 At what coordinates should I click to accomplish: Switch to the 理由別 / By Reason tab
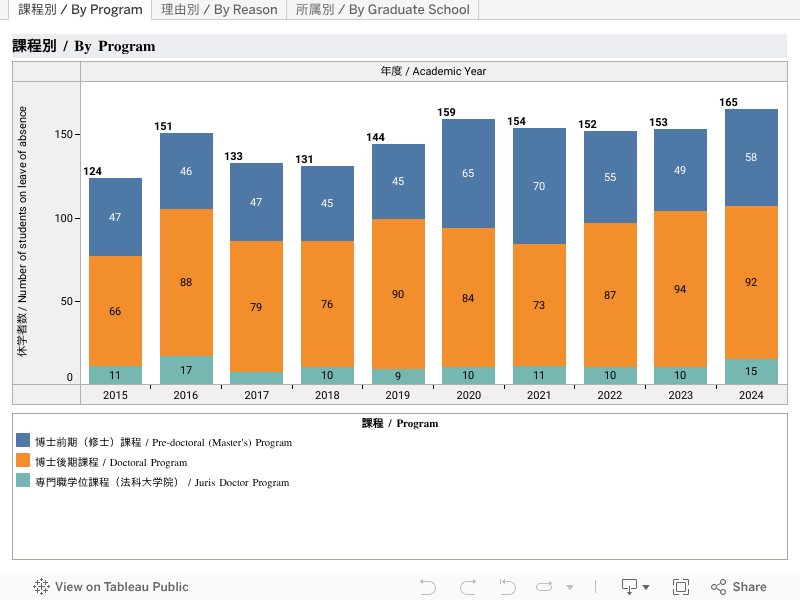tap(219, 10)
